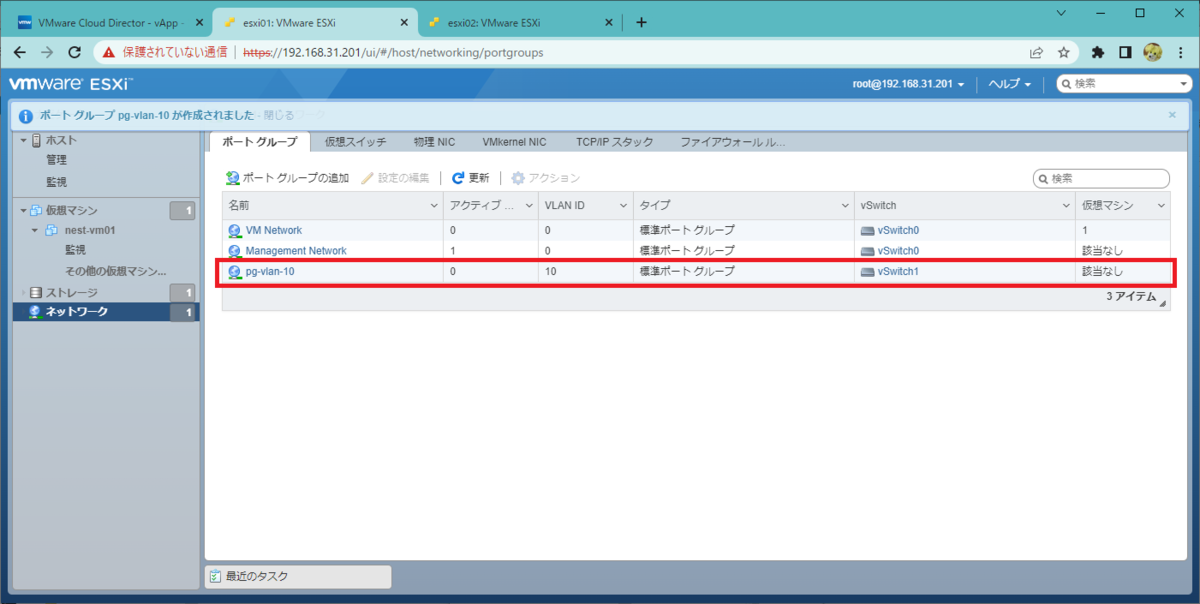Switch to the Virtual Switches tab
The width and height of the screenshot is (1200, 604).
(356, 143)
